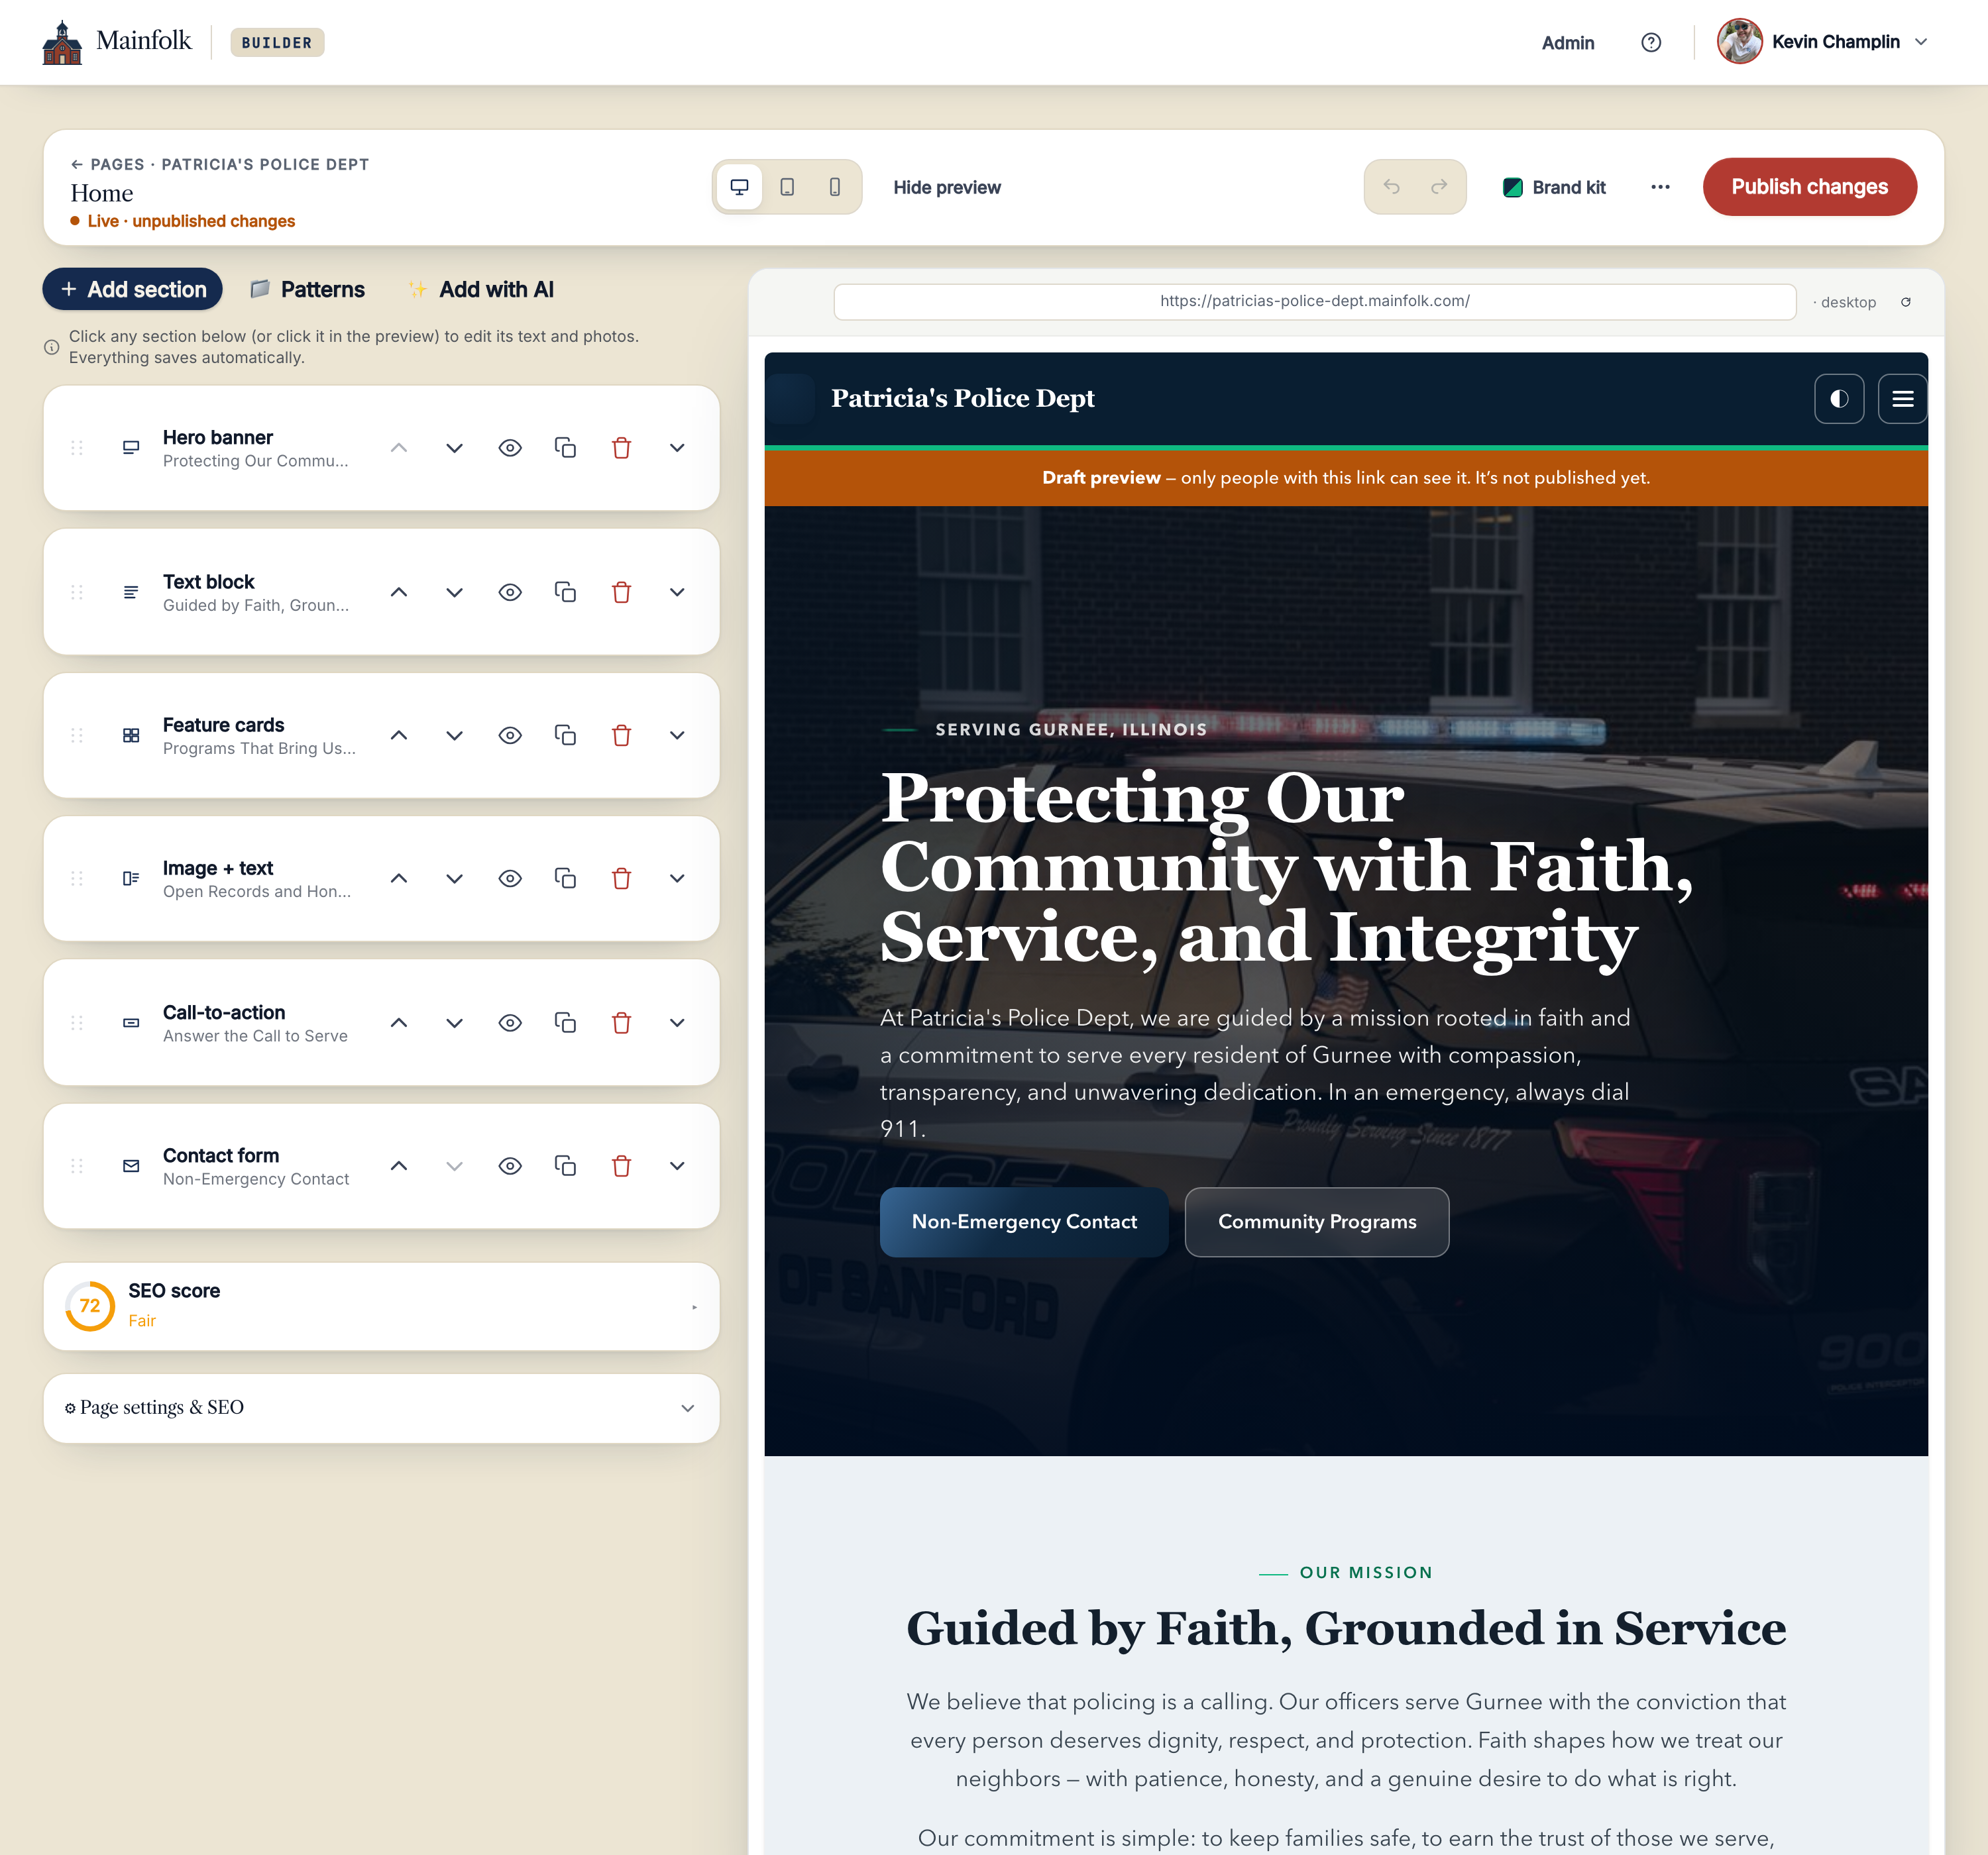Delete the Image + text section

click(x=621, y=878)
